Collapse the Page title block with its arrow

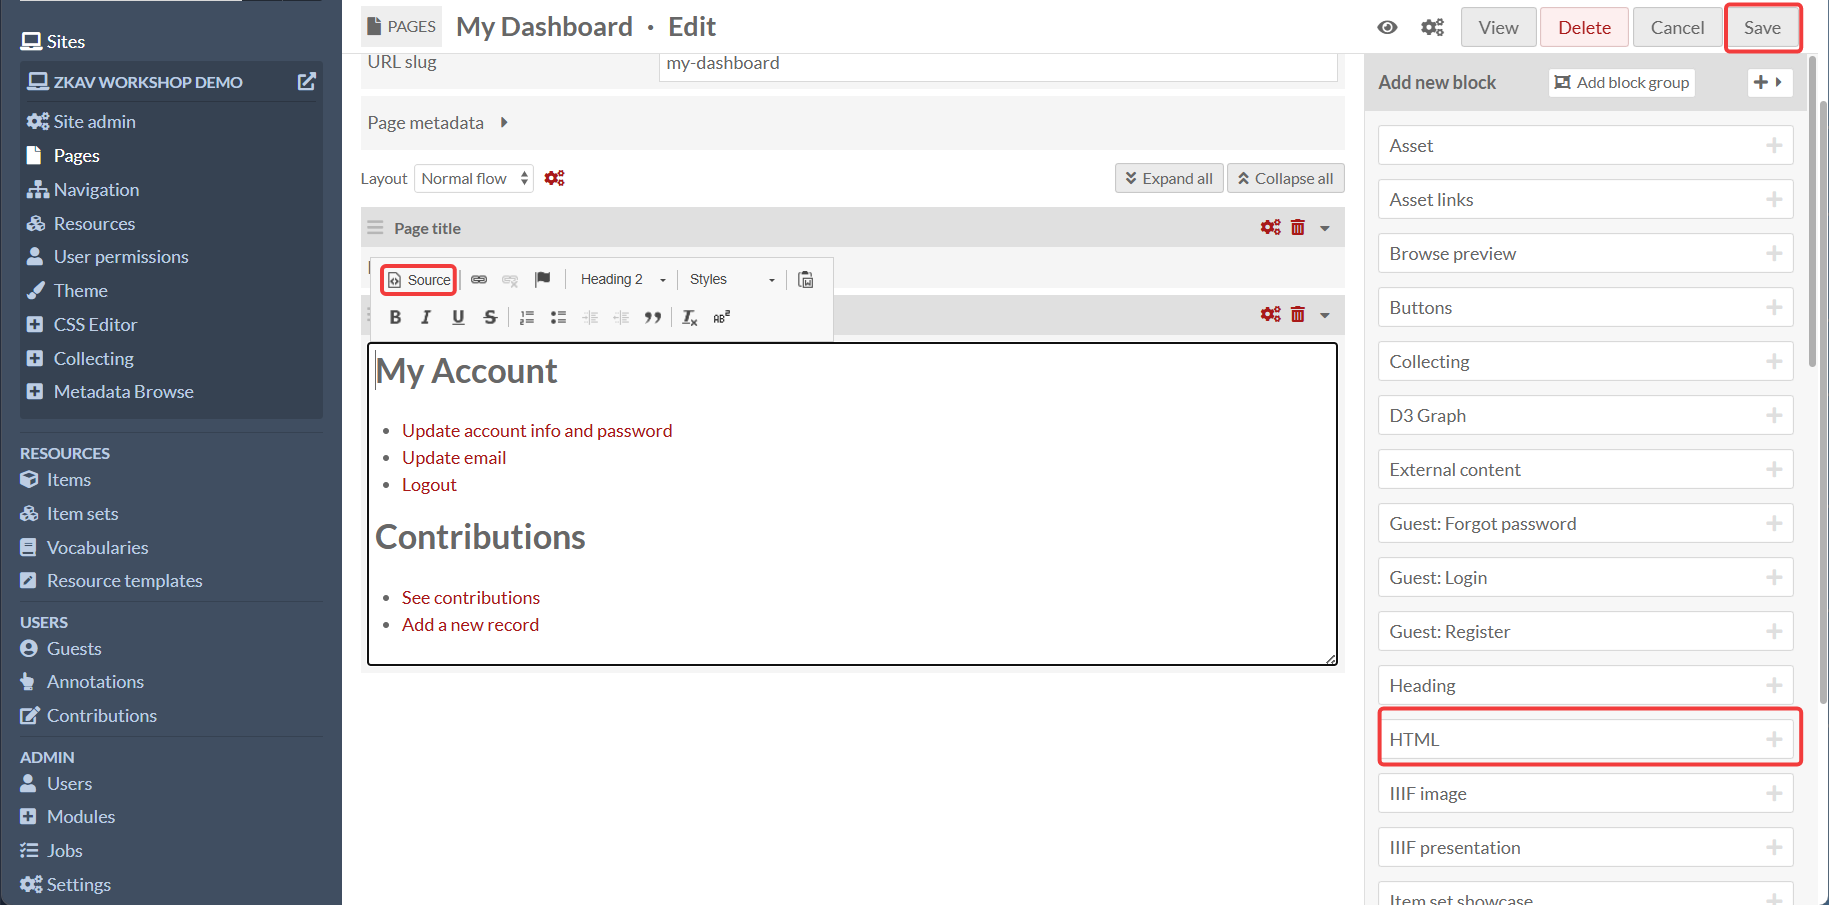pos(1325,229)
